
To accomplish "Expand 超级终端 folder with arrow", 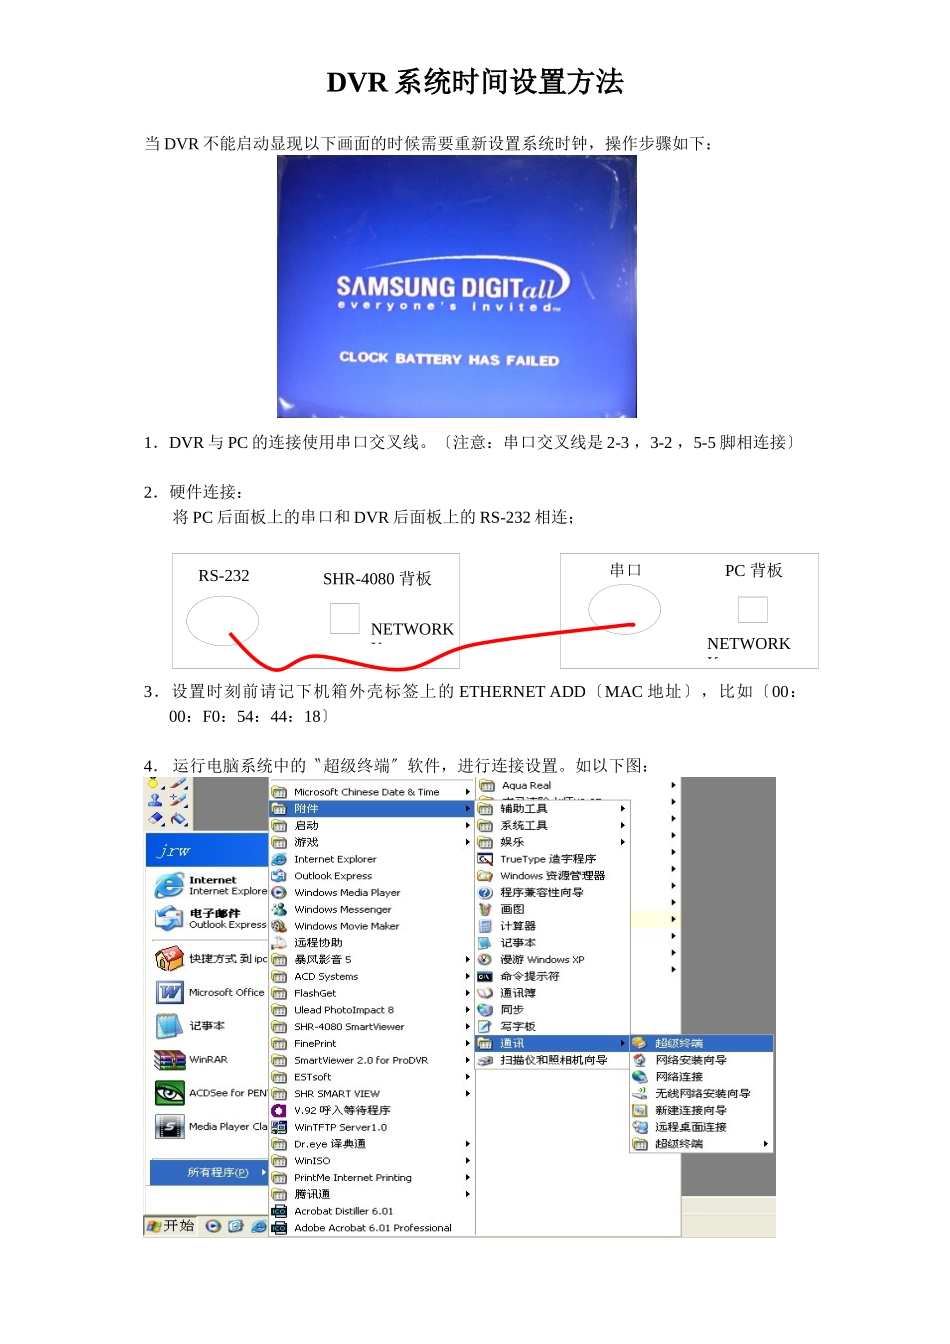I will coord(702,1144).
